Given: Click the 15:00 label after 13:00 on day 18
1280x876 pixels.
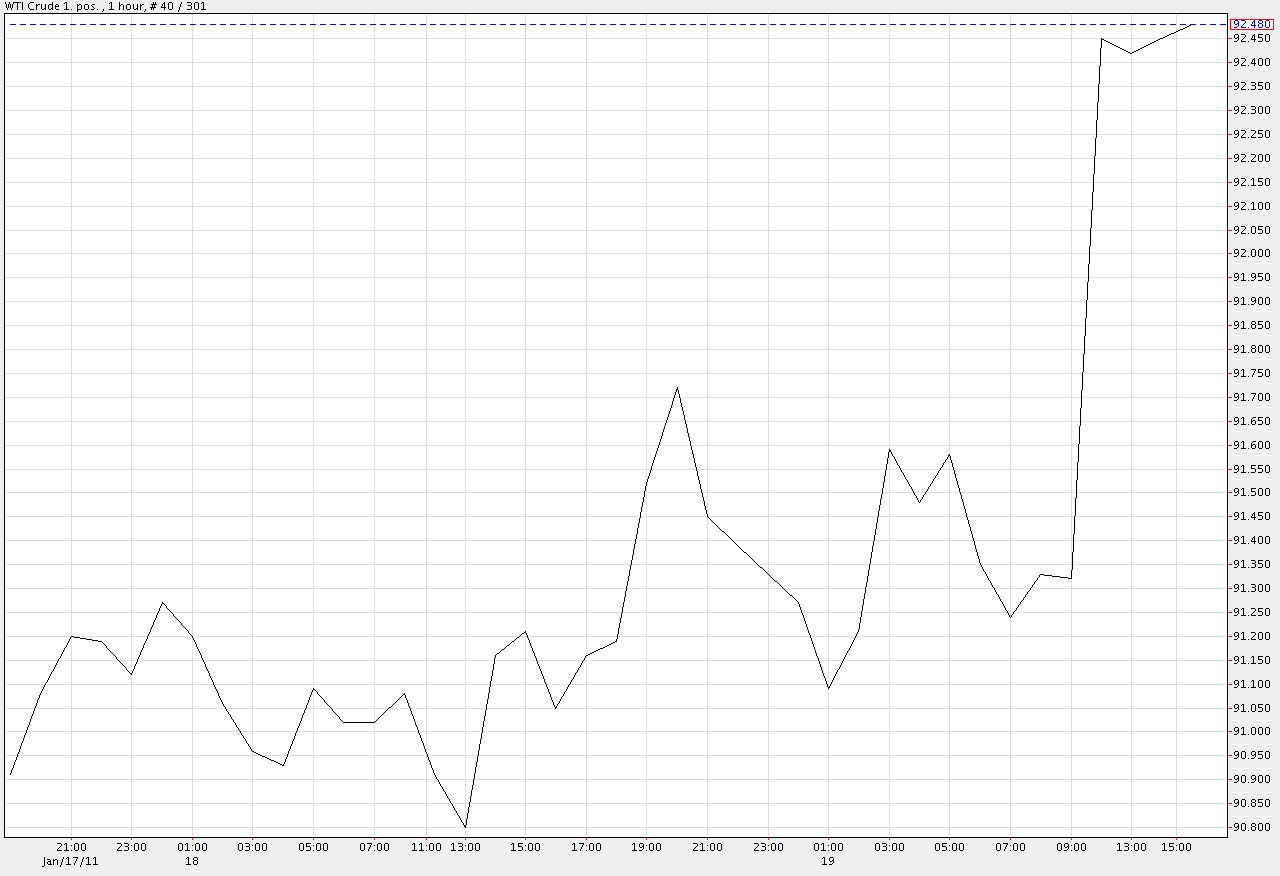Looking at the screenshot, I should [525, 847].
